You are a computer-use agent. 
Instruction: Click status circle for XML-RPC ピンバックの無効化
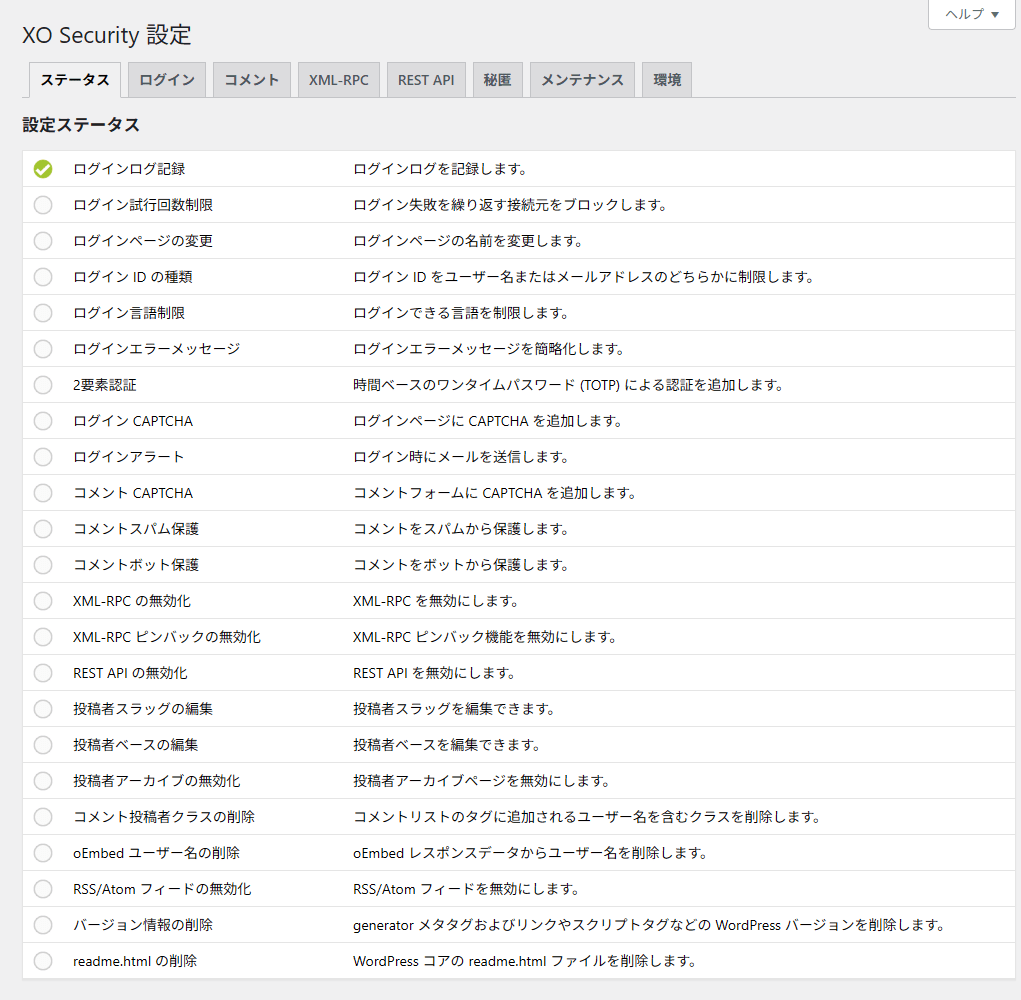coord(43,637)
